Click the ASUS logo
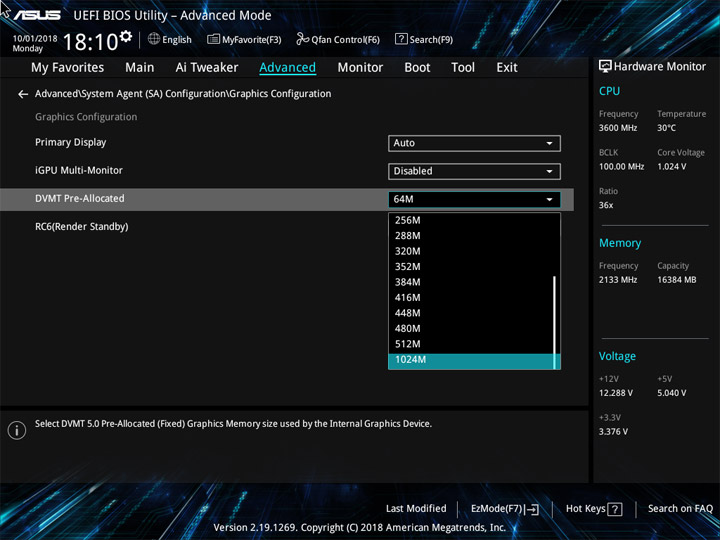The width and height of the screenshot is (720, 540). pos(37,15)
